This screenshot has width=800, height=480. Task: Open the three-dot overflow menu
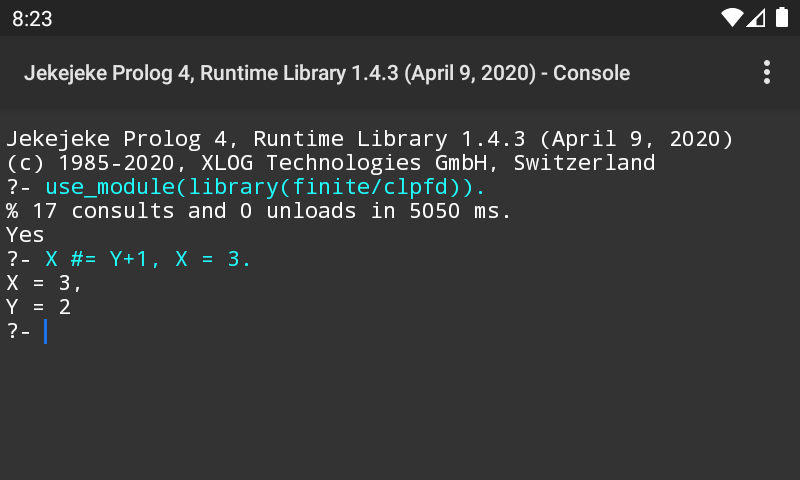click(x=766, y=72)
